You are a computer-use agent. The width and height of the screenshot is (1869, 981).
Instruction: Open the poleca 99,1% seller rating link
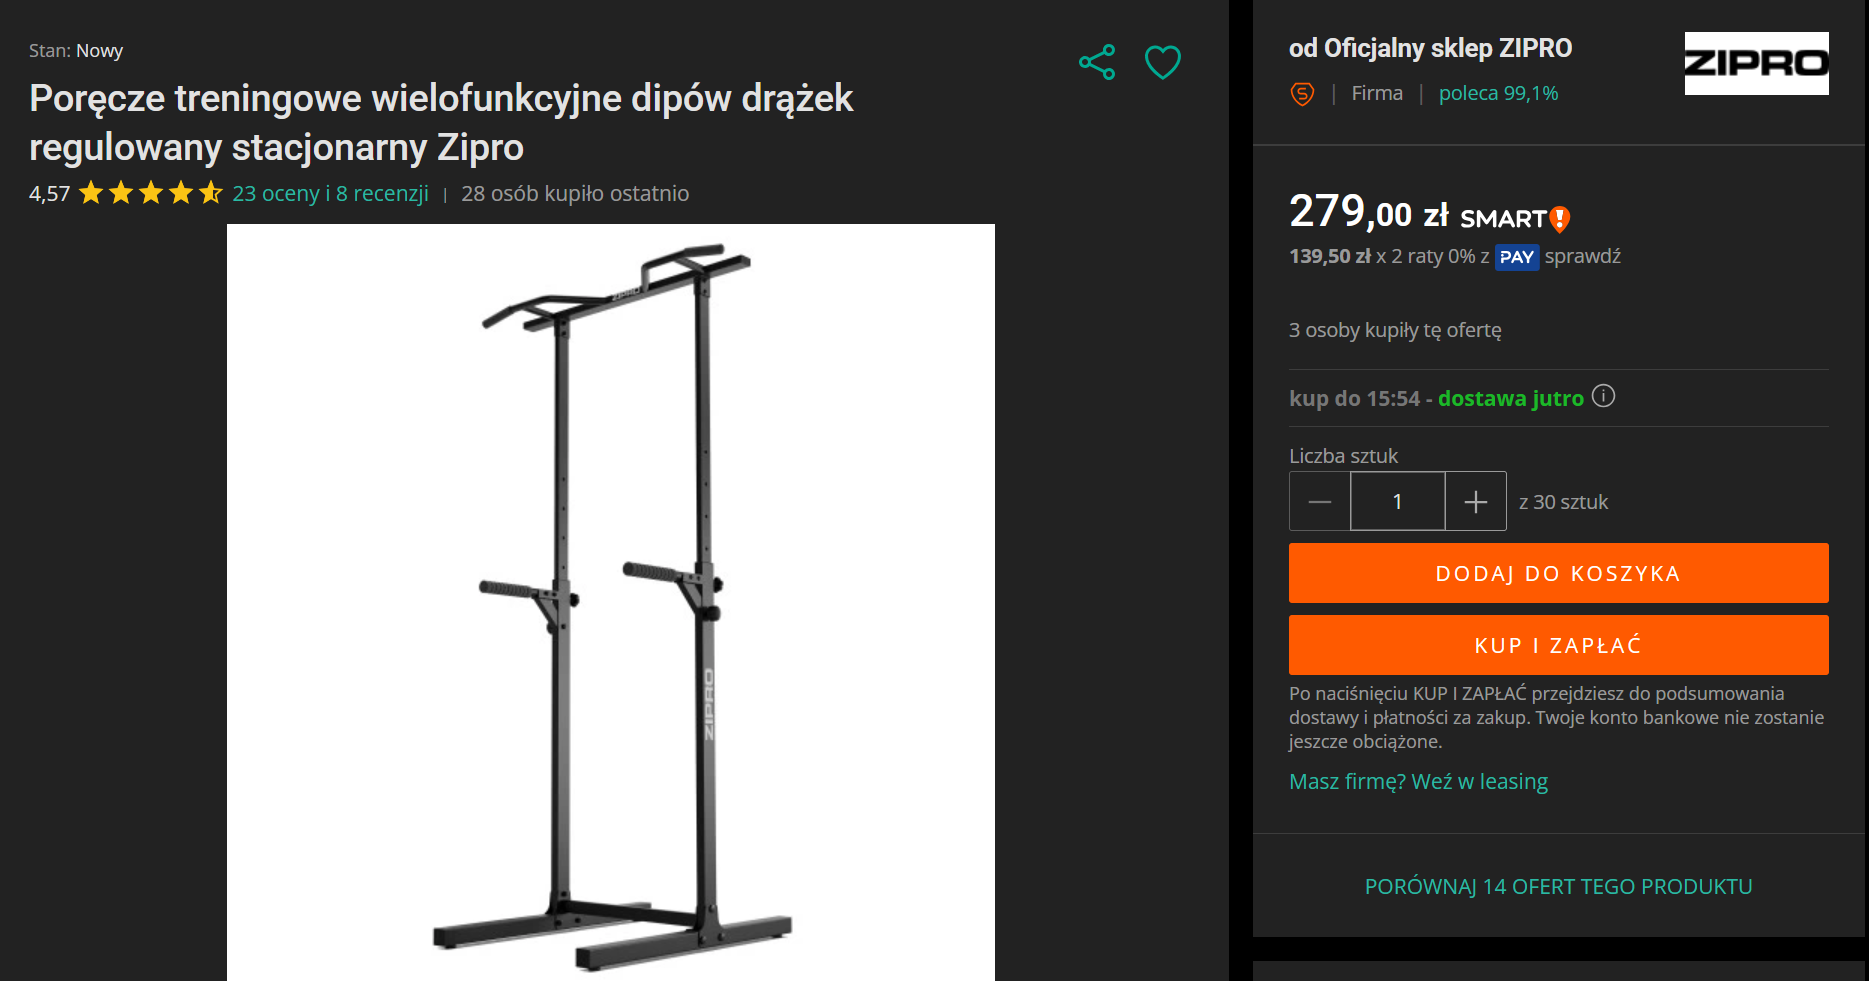click(x=1498, y=93)
